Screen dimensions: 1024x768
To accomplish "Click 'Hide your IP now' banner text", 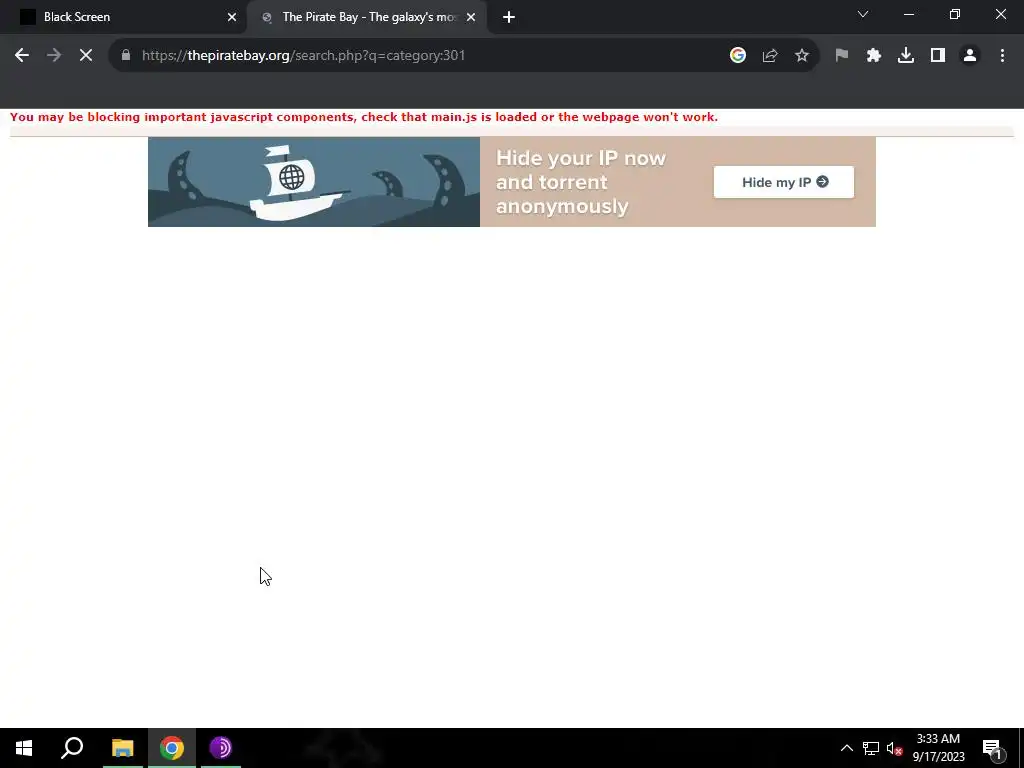I will click(x=581, y=158).
